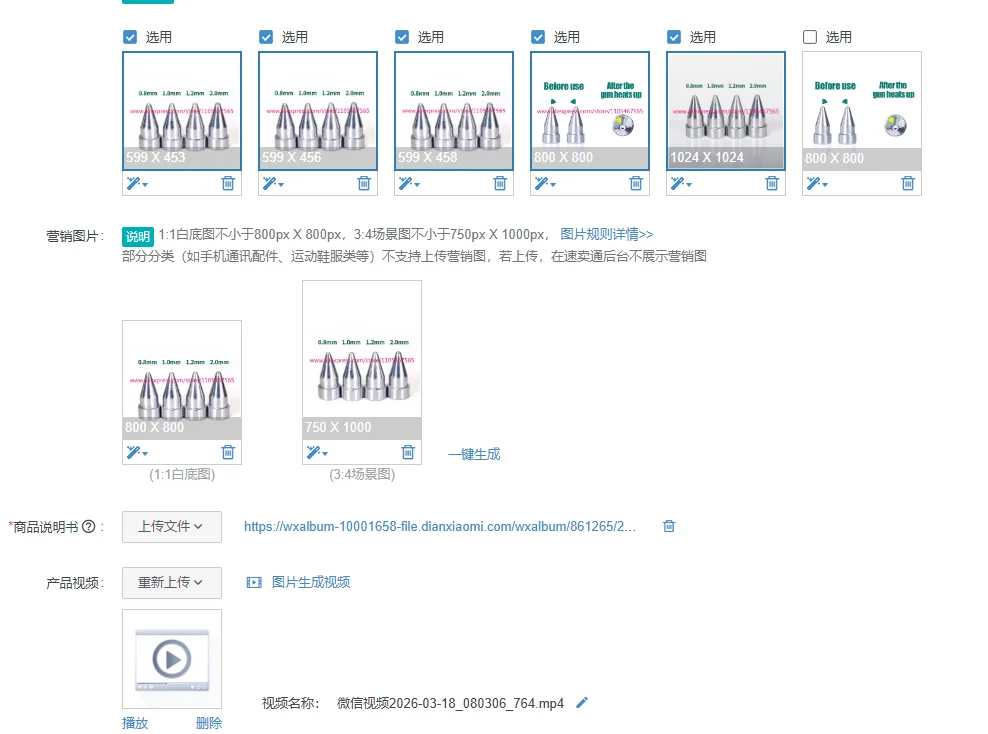Remove the uploaded 商品说明书 file
This screenshot has width=988, height=734.
[x=669, y=526]
